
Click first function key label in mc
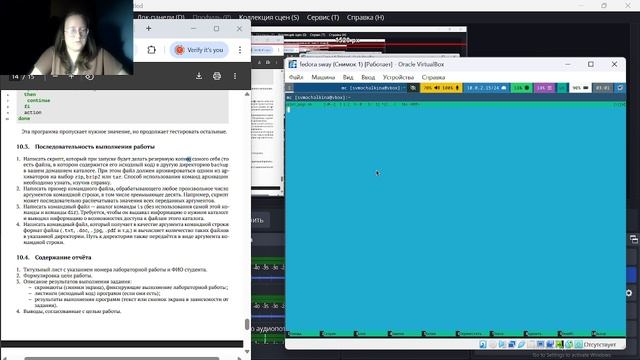pos(295,334)
